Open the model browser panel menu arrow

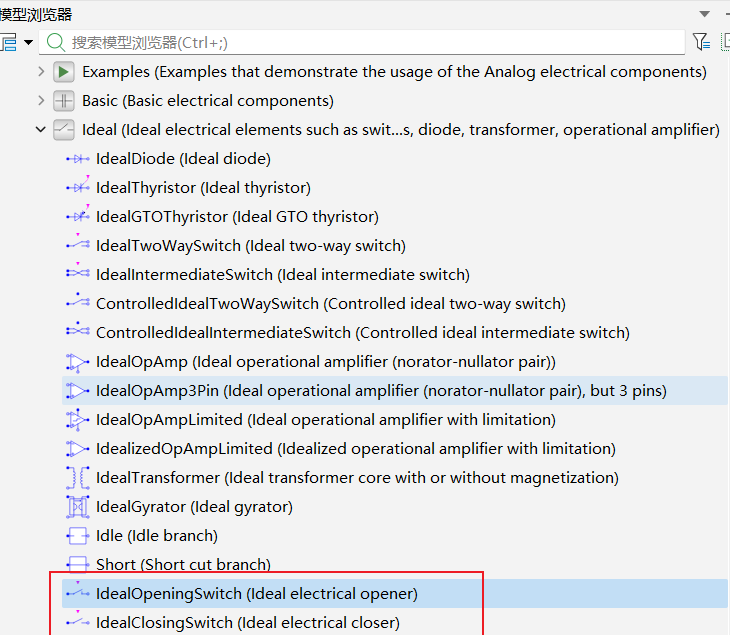tap(705, 14)
